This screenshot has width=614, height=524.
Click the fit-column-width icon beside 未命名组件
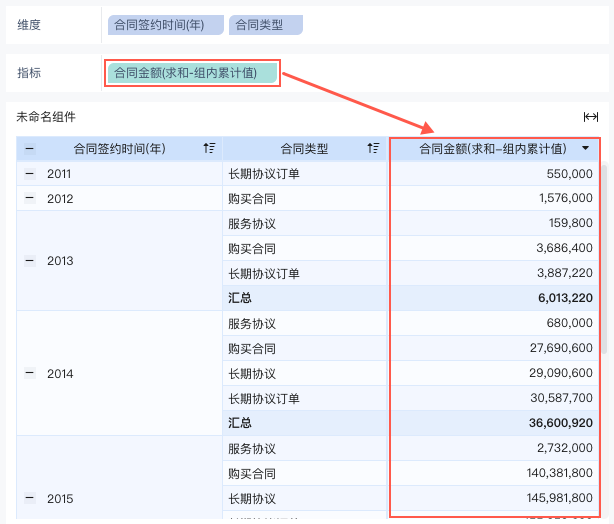[591, 117]
